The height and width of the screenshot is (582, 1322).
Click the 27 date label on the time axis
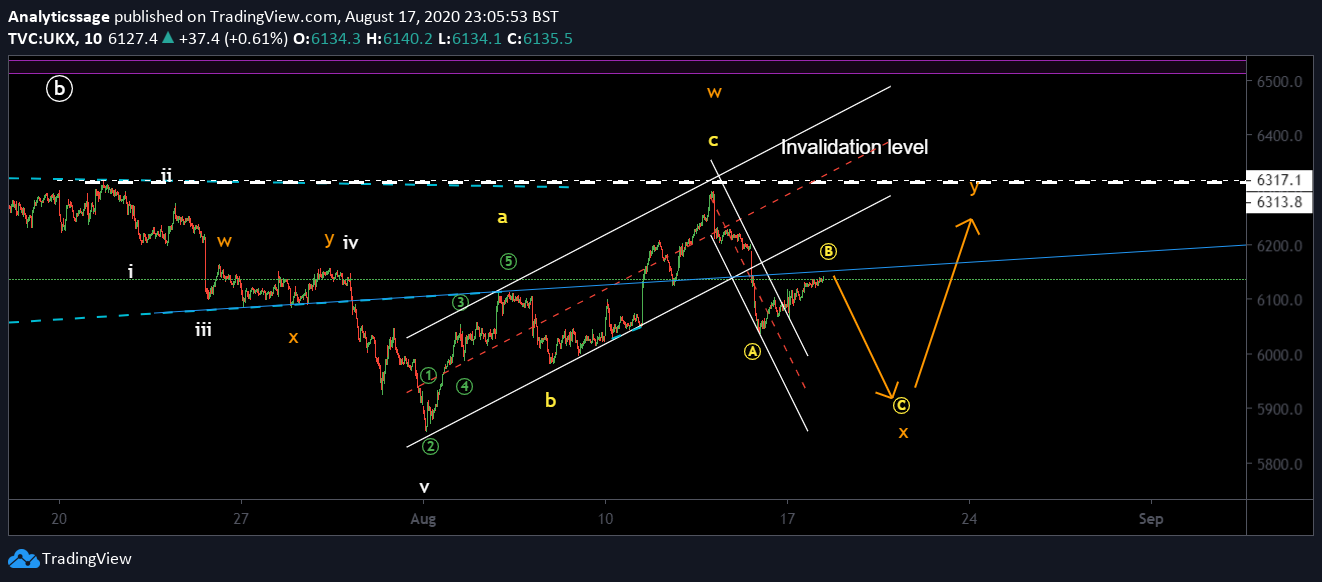coord(240,520)
